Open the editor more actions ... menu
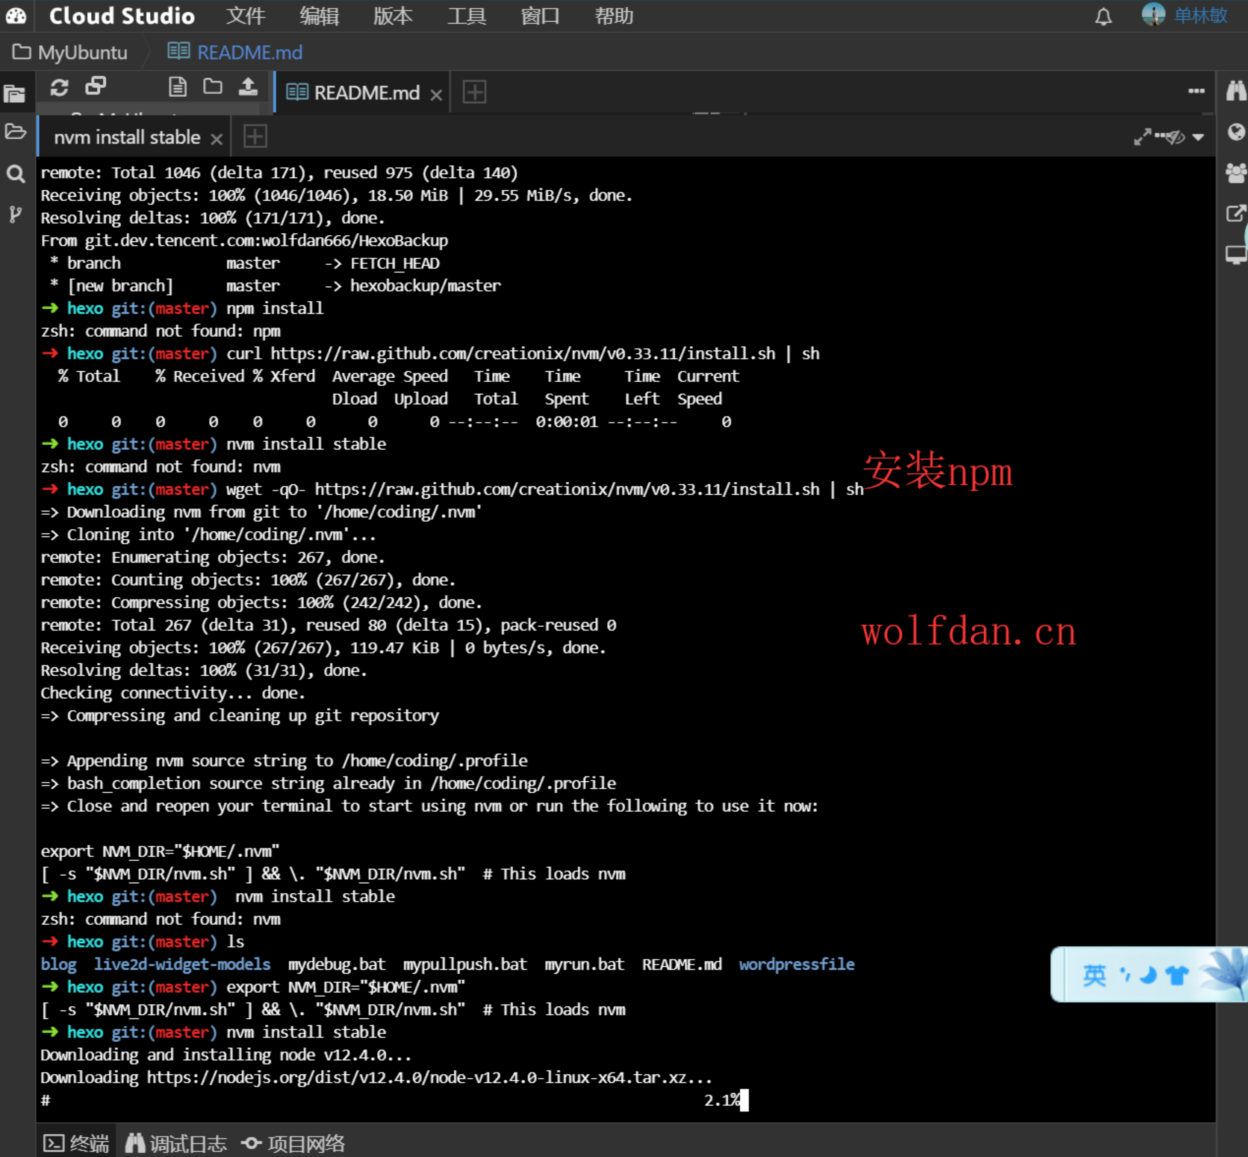Viewport: 1248px width, 1157px height. pyautogui.click(x=1196, y=90)
